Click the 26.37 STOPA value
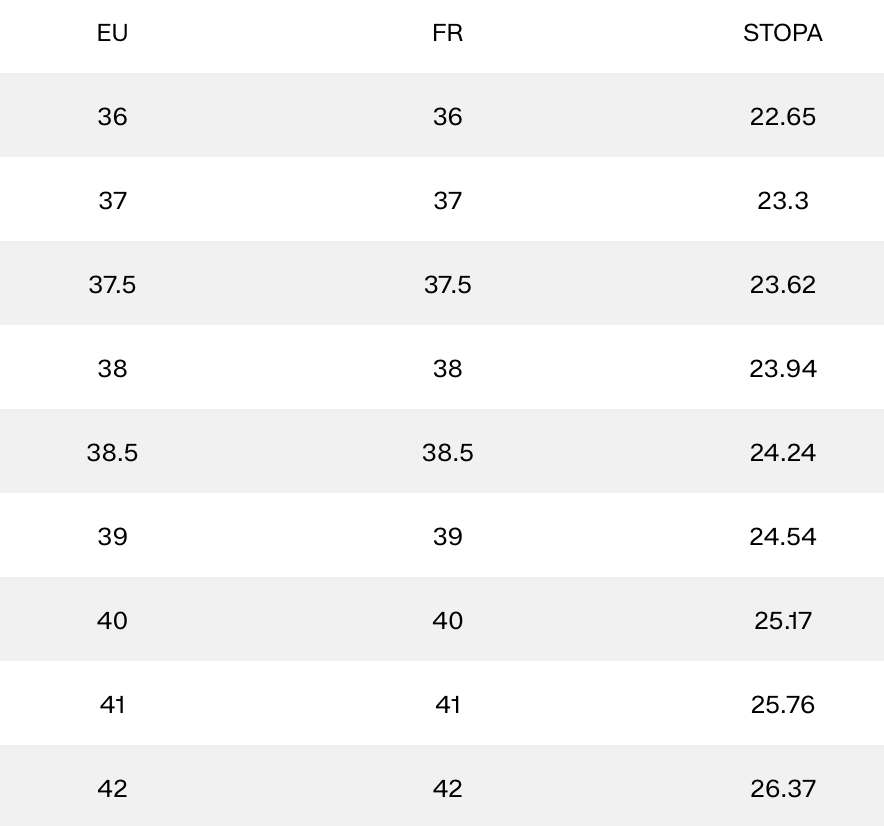The width and height of the screenshot is (884, 826). point(782,789)
